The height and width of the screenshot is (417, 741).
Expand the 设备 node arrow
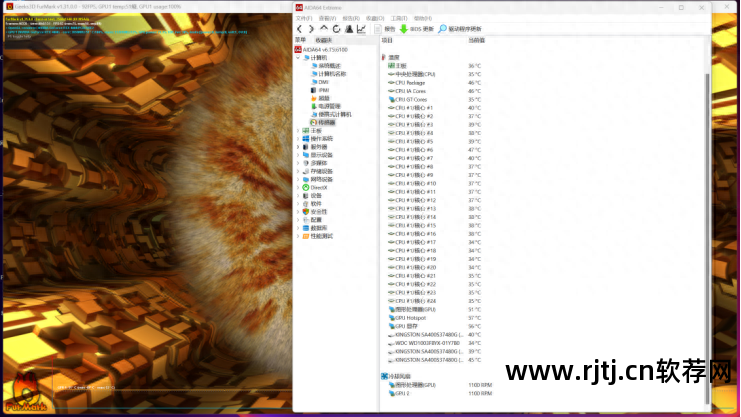click(298, 196)
